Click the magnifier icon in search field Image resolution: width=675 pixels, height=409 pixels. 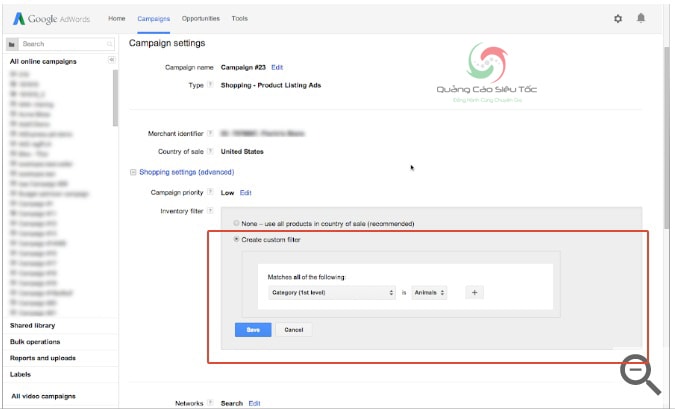point(109,44)
